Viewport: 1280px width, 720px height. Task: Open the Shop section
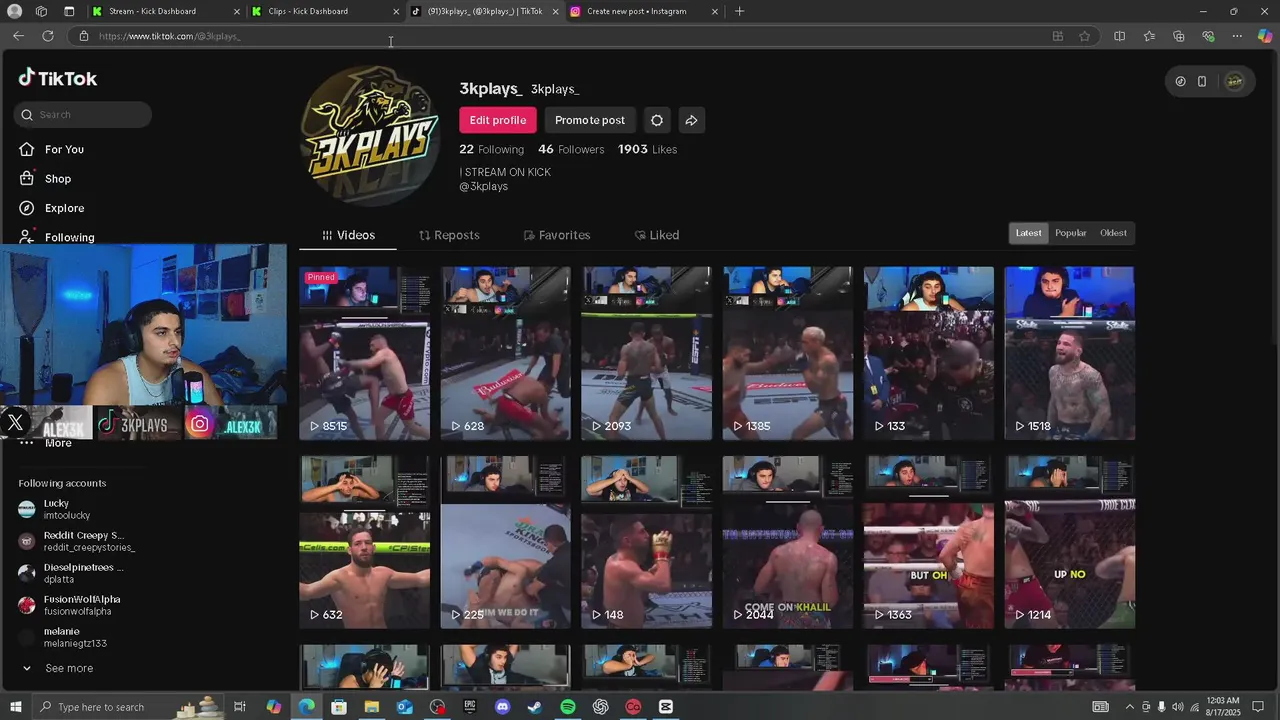(58, 178)
